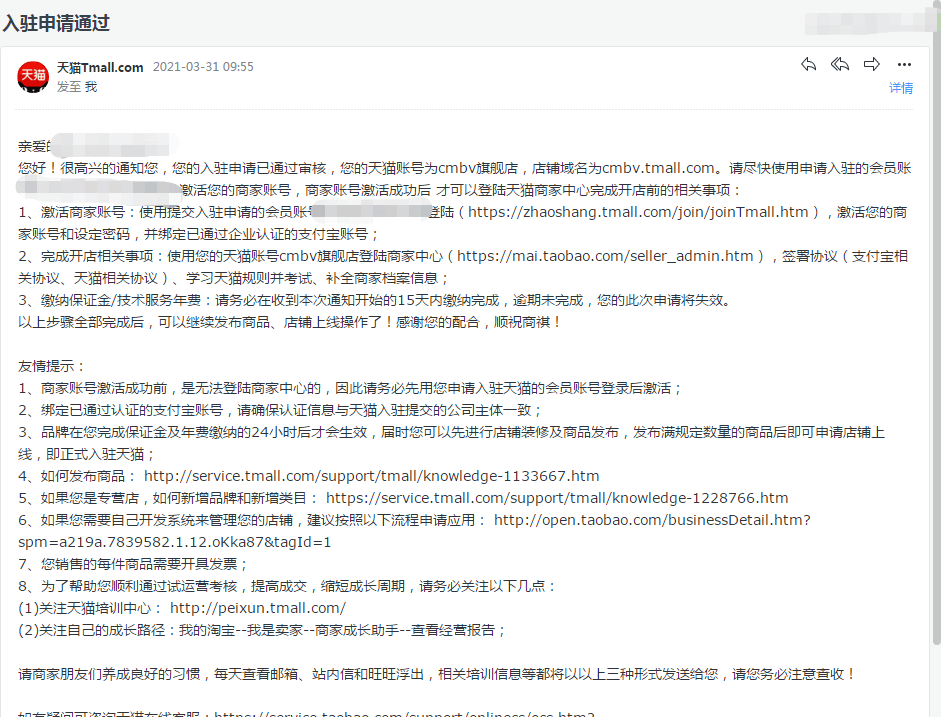Show email details via 详情
Image resolution: width=941 pixels, height=717 pixels.
901,88
